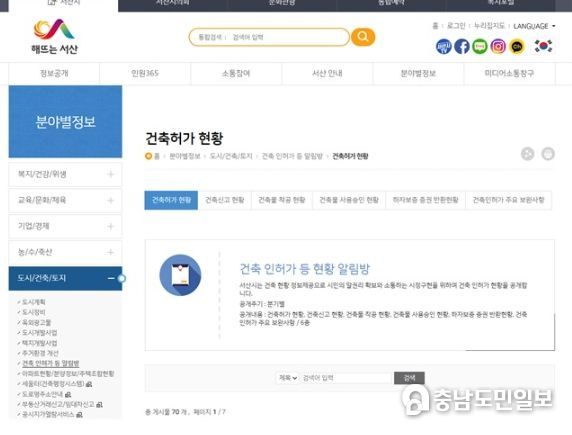Click the orange search magnifier button

click(363, 37)
